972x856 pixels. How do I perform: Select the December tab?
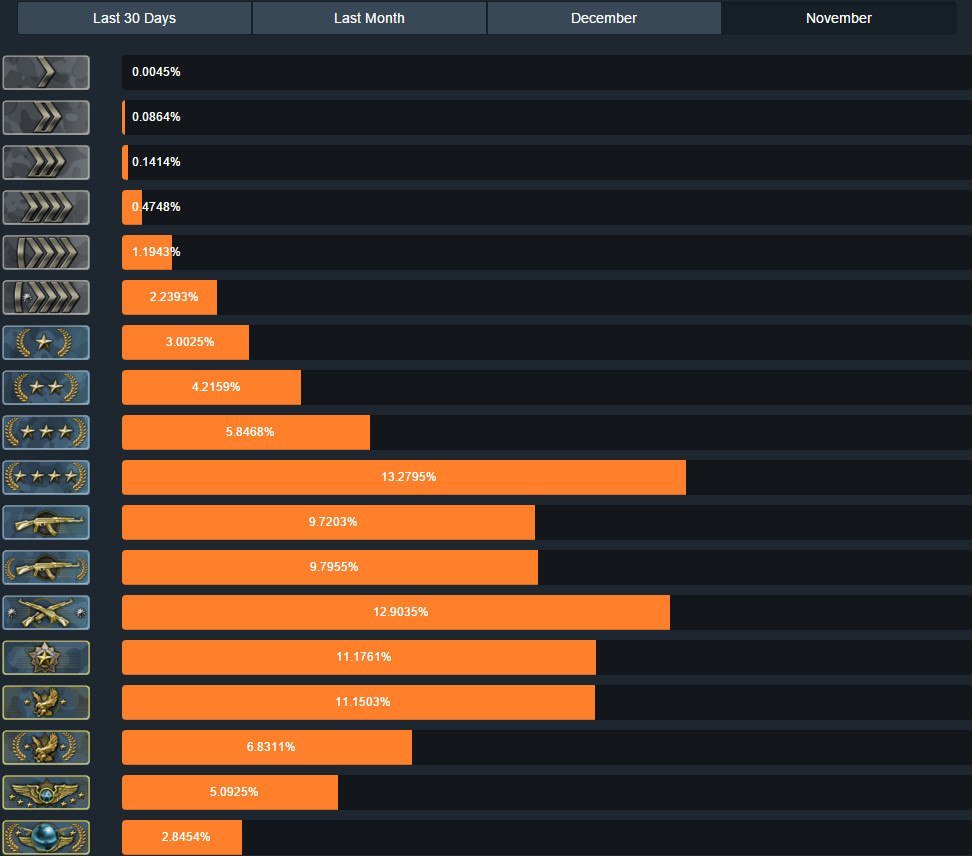604,18
